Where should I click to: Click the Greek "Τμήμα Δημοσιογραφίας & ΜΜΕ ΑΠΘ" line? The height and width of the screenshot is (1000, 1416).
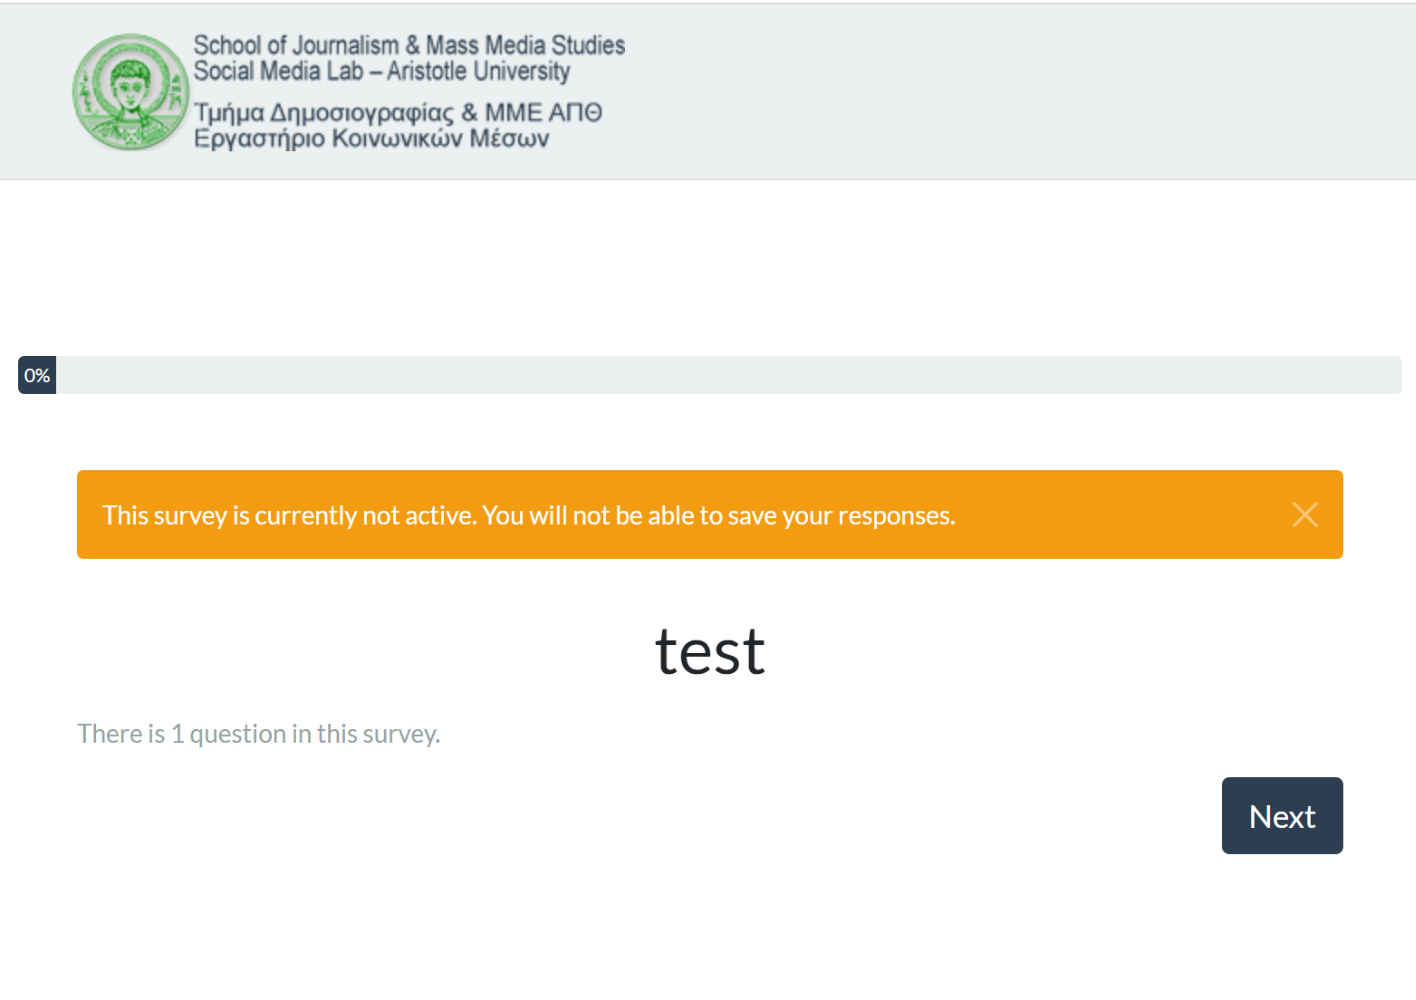click(397, 112)
